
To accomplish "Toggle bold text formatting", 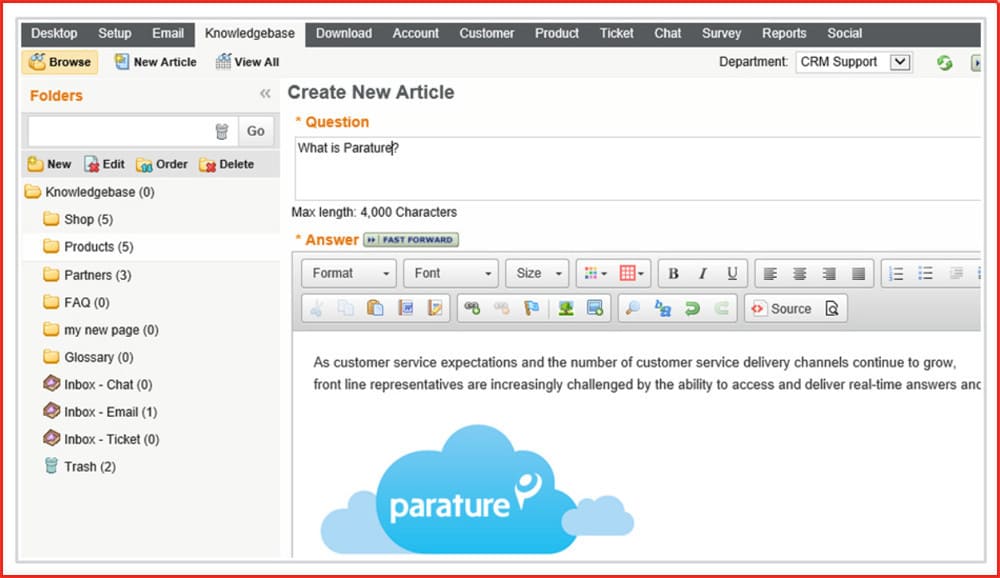I will 673,273.
